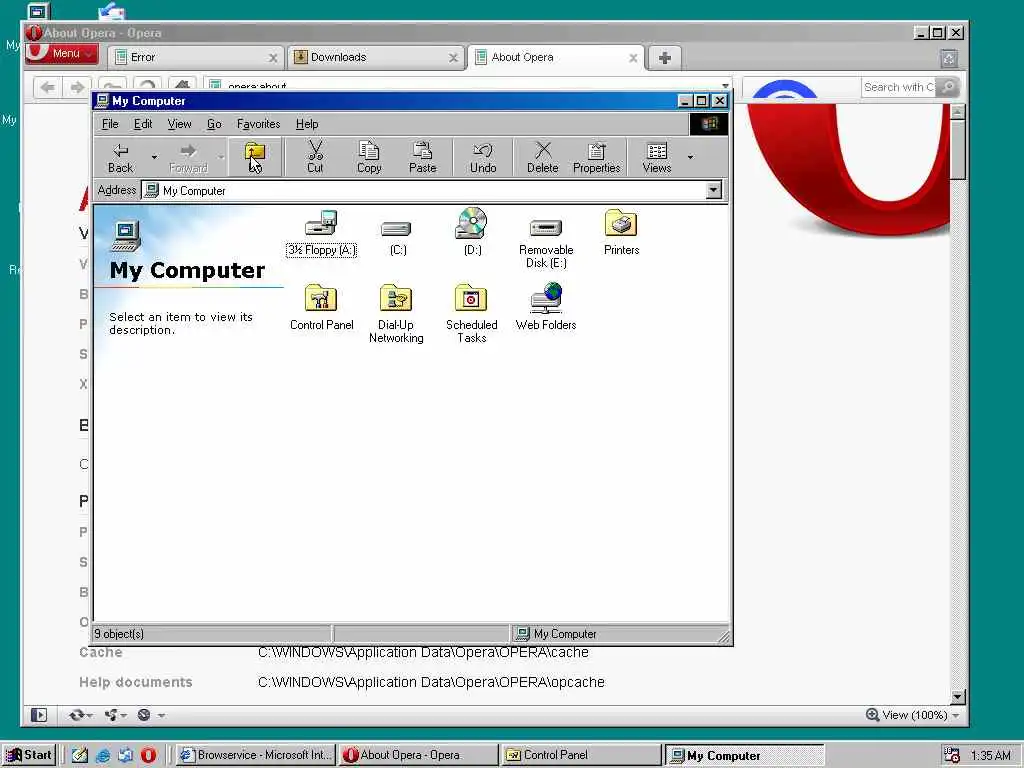1024x768 pixels.
Task: Close the Error tab in Opera
Action: pos(273,58)
